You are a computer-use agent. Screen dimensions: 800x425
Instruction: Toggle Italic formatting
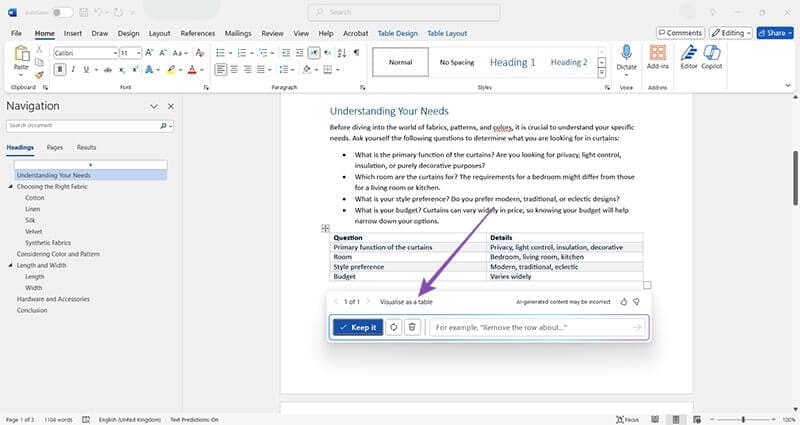74,69
